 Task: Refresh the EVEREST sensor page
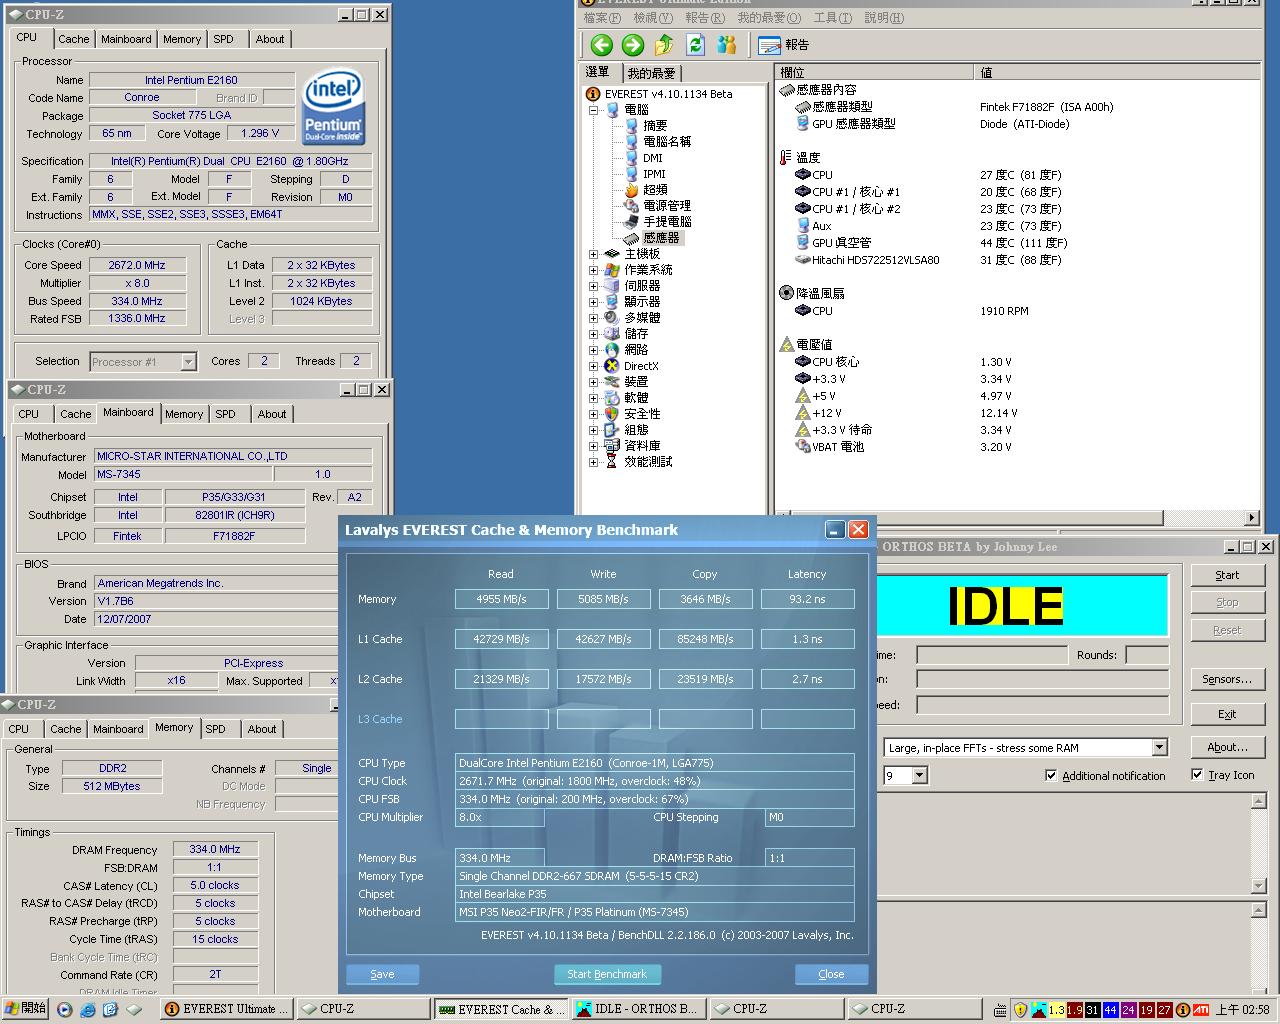pos(696,44)
